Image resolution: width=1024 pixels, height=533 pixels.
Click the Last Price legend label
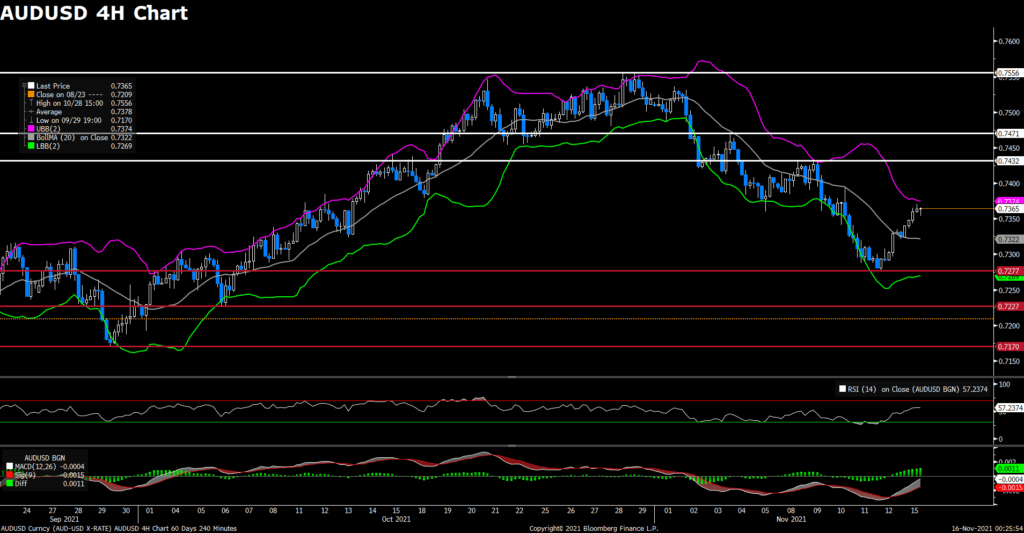53,86
